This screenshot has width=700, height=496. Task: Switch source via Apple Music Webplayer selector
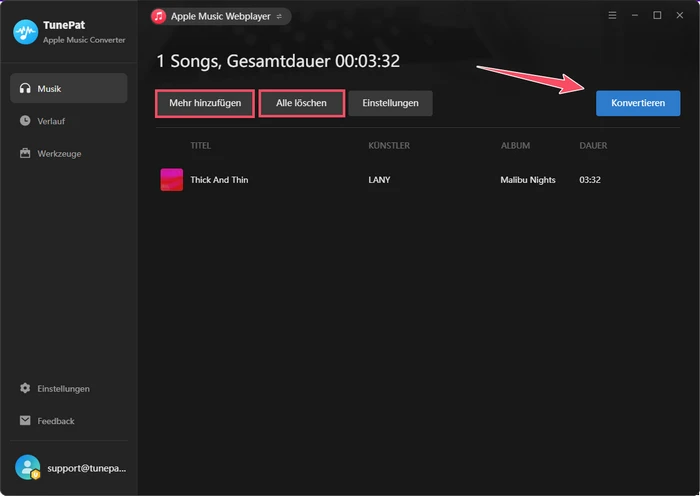221,17
